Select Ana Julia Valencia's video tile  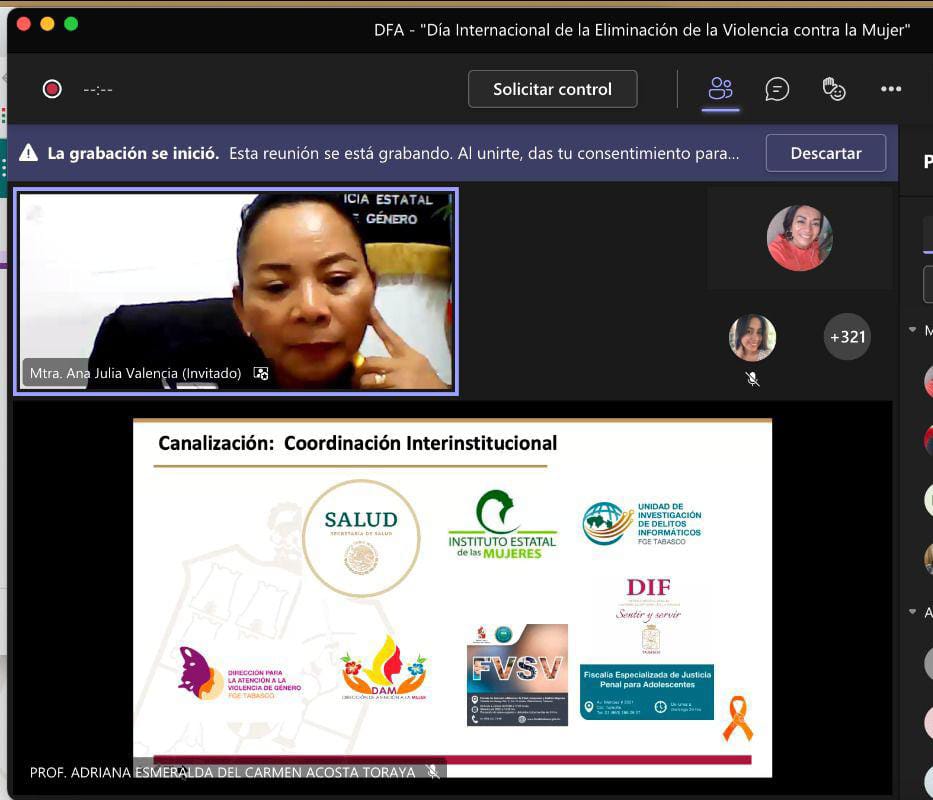pyautogui.click(x=235, y=290)
